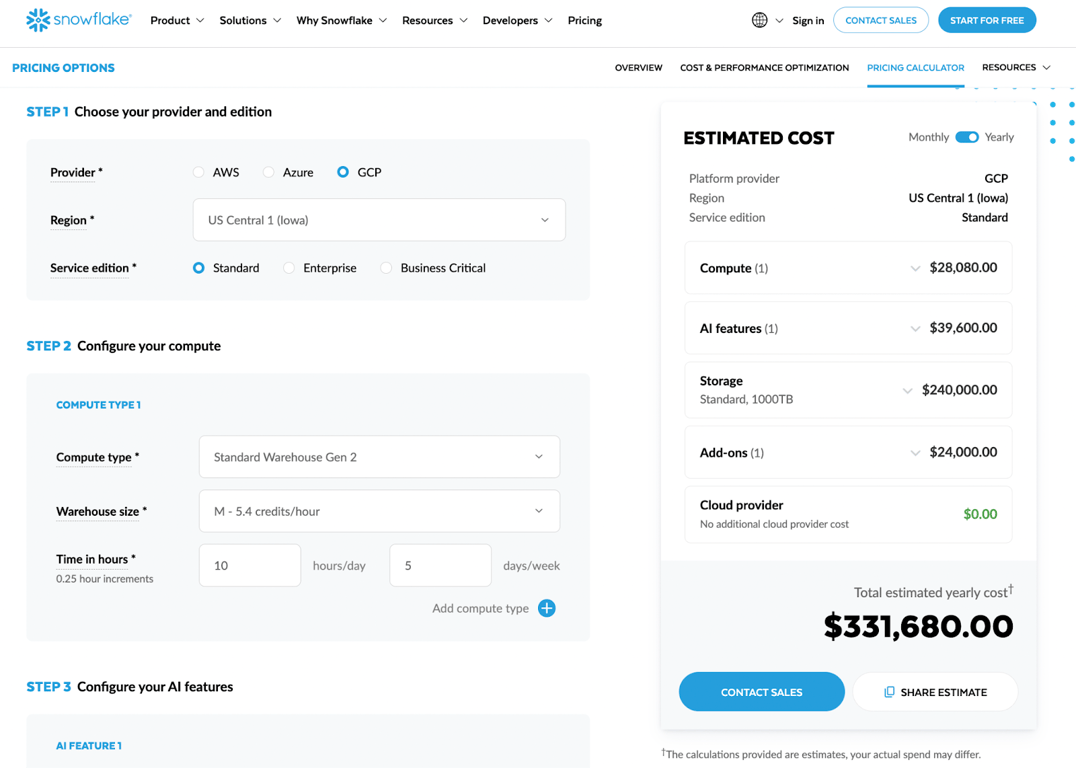Open the Compute type dropdown

tap(379, 456)
